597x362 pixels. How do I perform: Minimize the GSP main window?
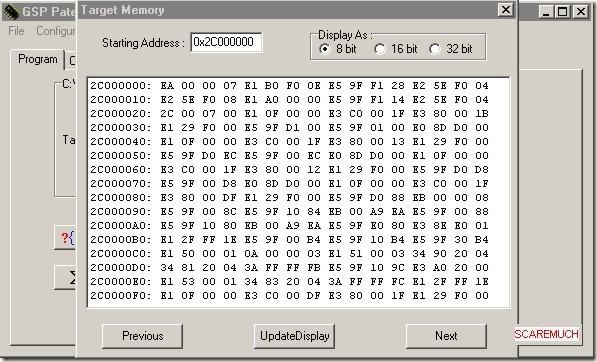(546, 11)
